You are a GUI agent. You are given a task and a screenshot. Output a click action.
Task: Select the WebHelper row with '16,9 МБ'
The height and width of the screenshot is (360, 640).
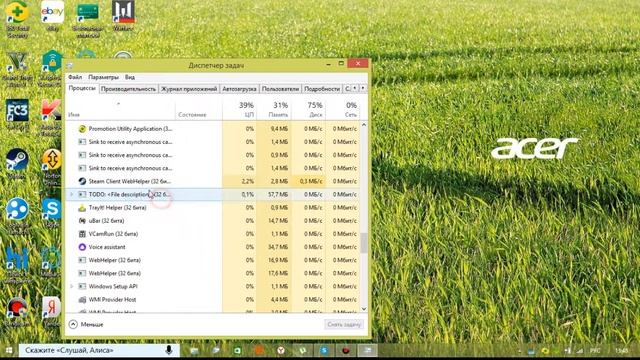point(213,260)
